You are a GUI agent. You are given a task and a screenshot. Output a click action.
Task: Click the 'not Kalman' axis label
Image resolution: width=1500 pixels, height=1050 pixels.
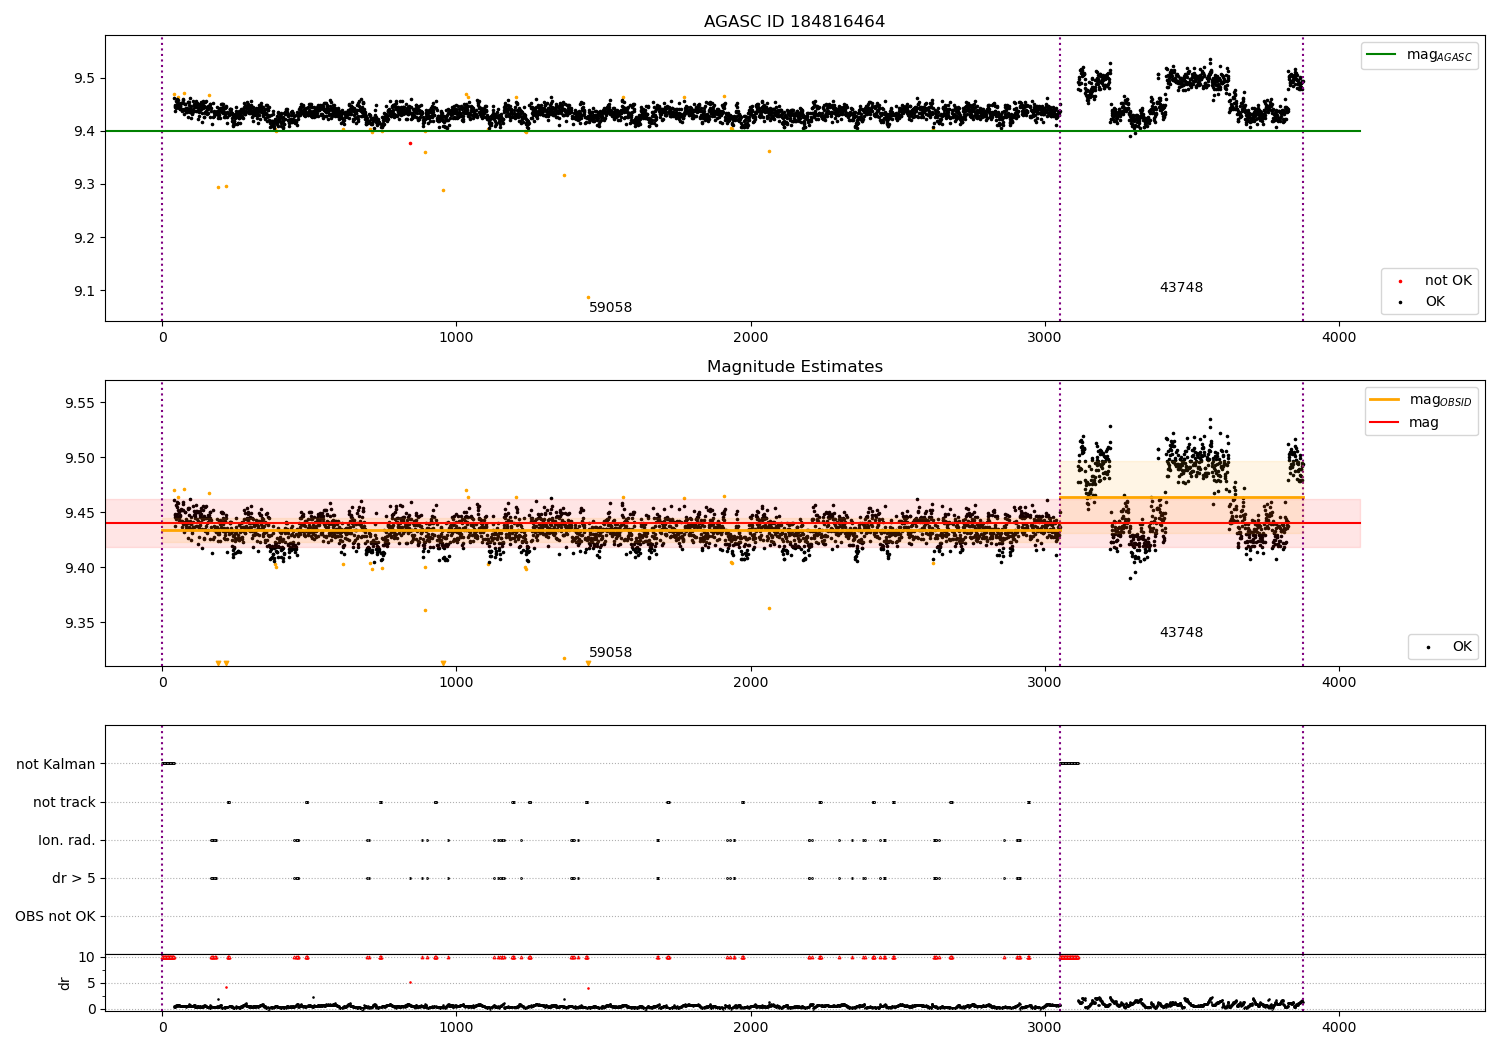56,764
